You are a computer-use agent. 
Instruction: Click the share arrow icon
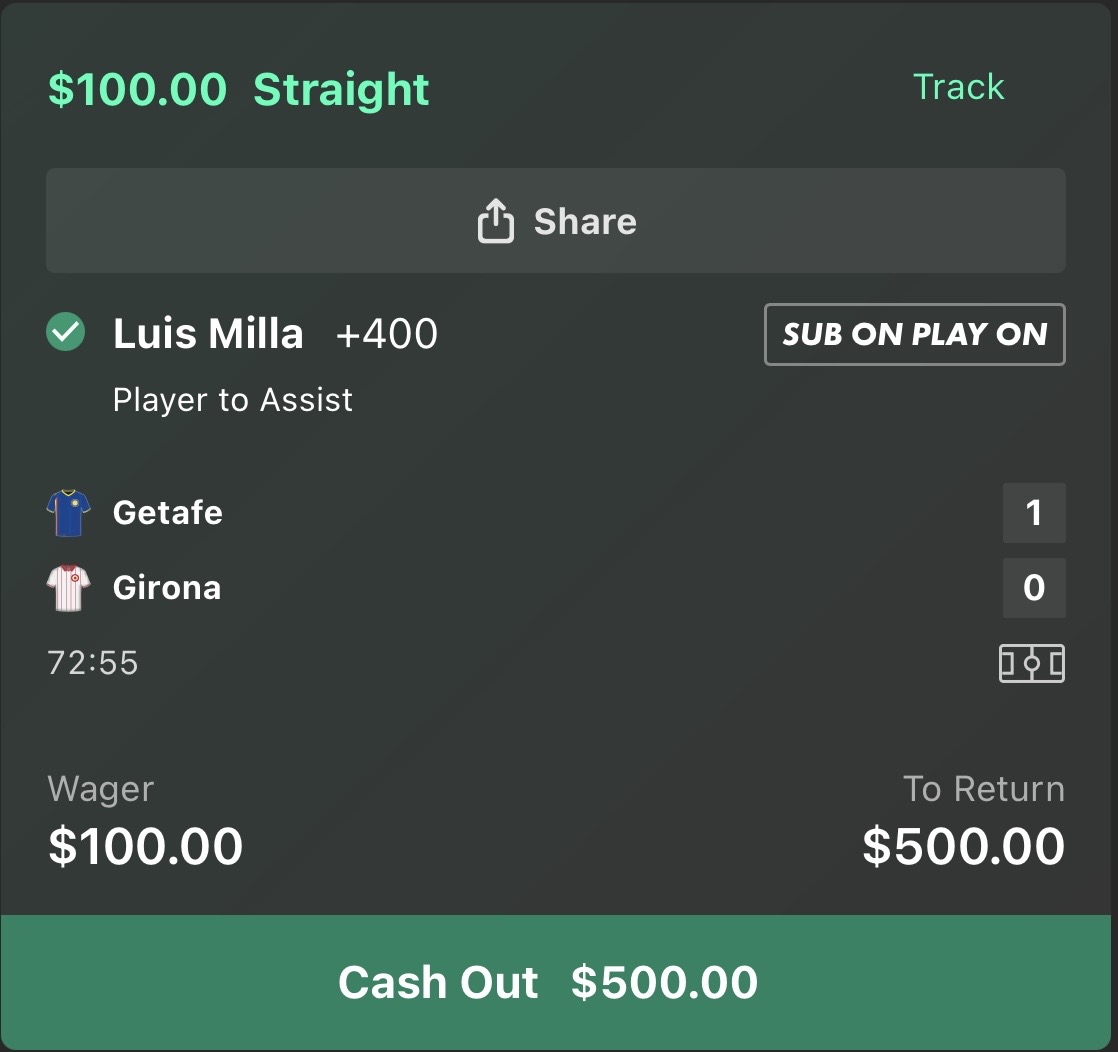(495, 221)
